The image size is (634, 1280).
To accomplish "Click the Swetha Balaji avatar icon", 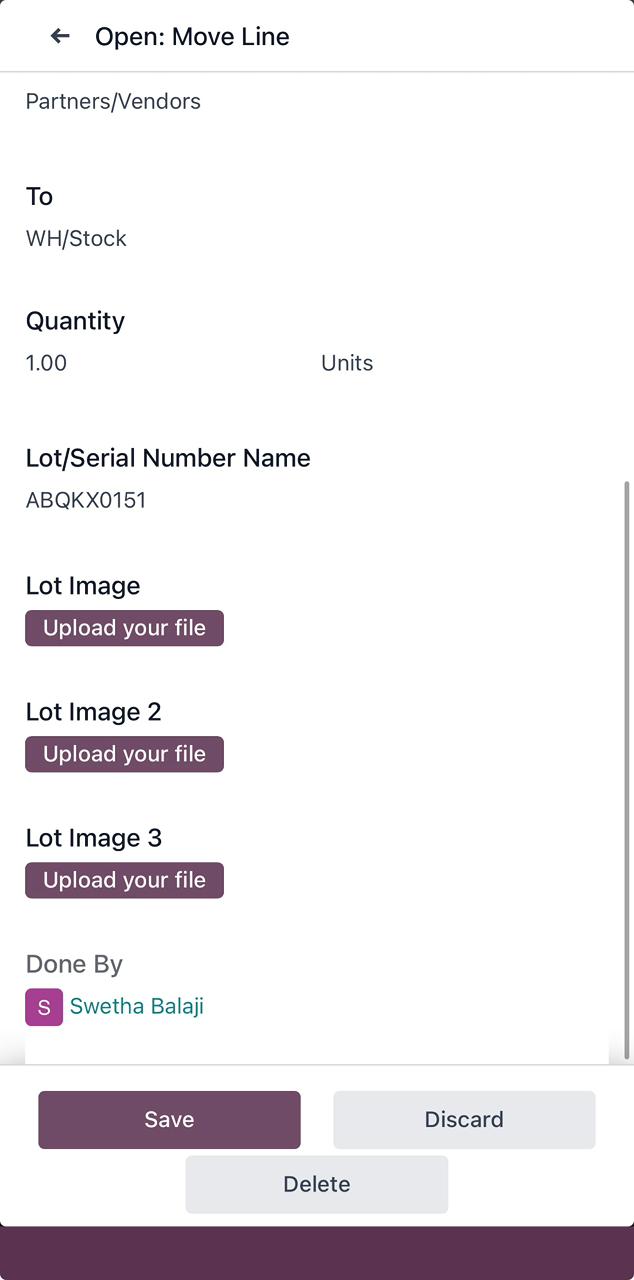I will 44,1007.
